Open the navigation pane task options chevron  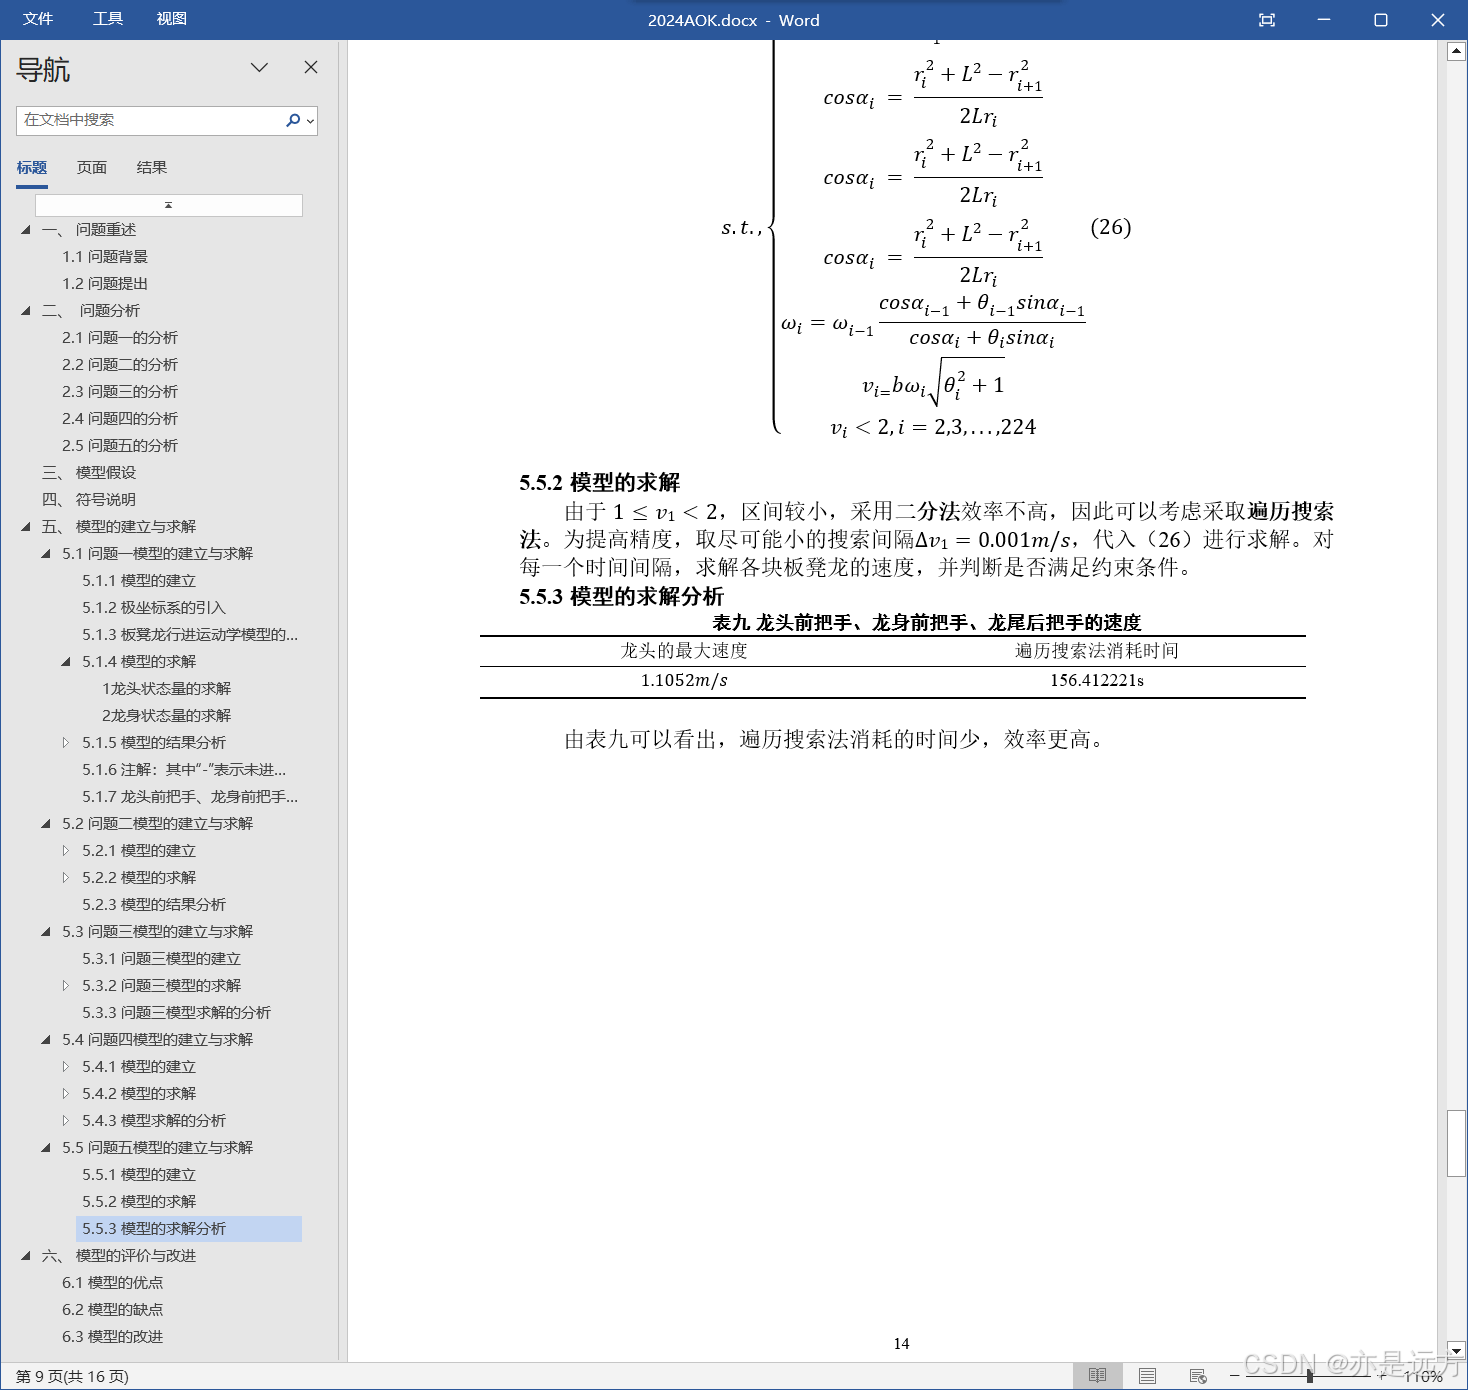click(259, 67)
